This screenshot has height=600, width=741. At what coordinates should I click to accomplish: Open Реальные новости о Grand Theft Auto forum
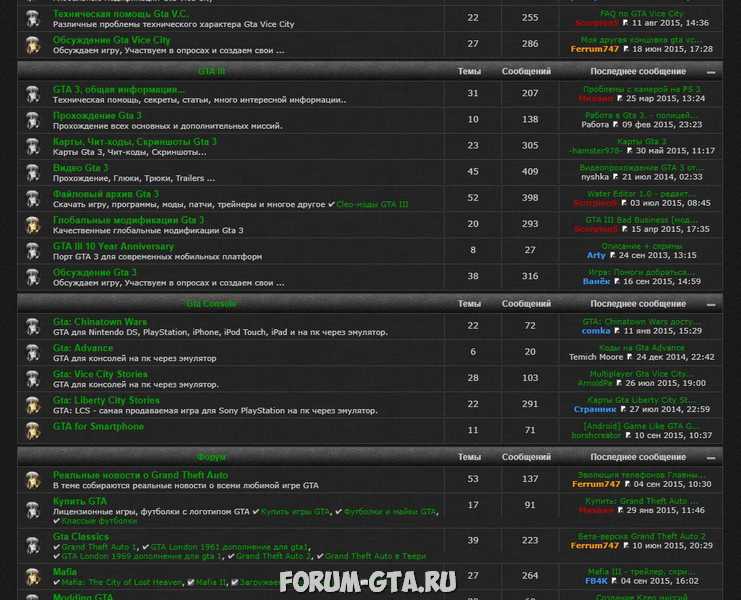[140, 475]
